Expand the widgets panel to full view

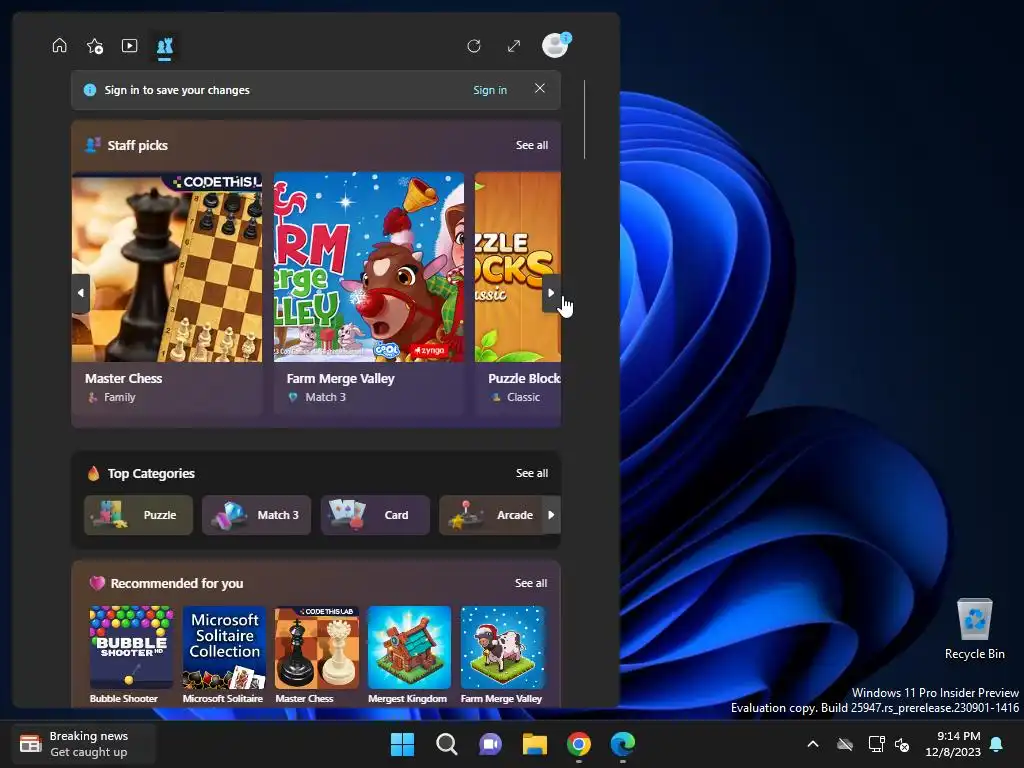[x=514, y=46]
